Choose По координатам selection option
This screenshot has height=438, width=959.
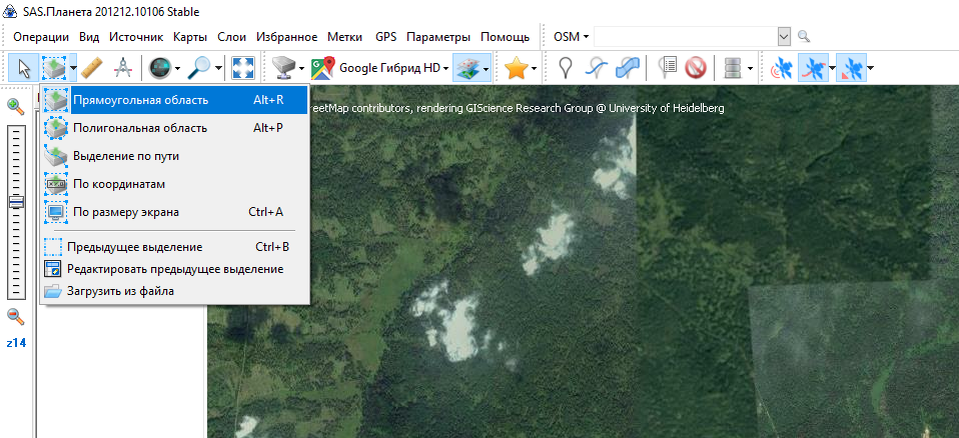click(x=175, y=184)
